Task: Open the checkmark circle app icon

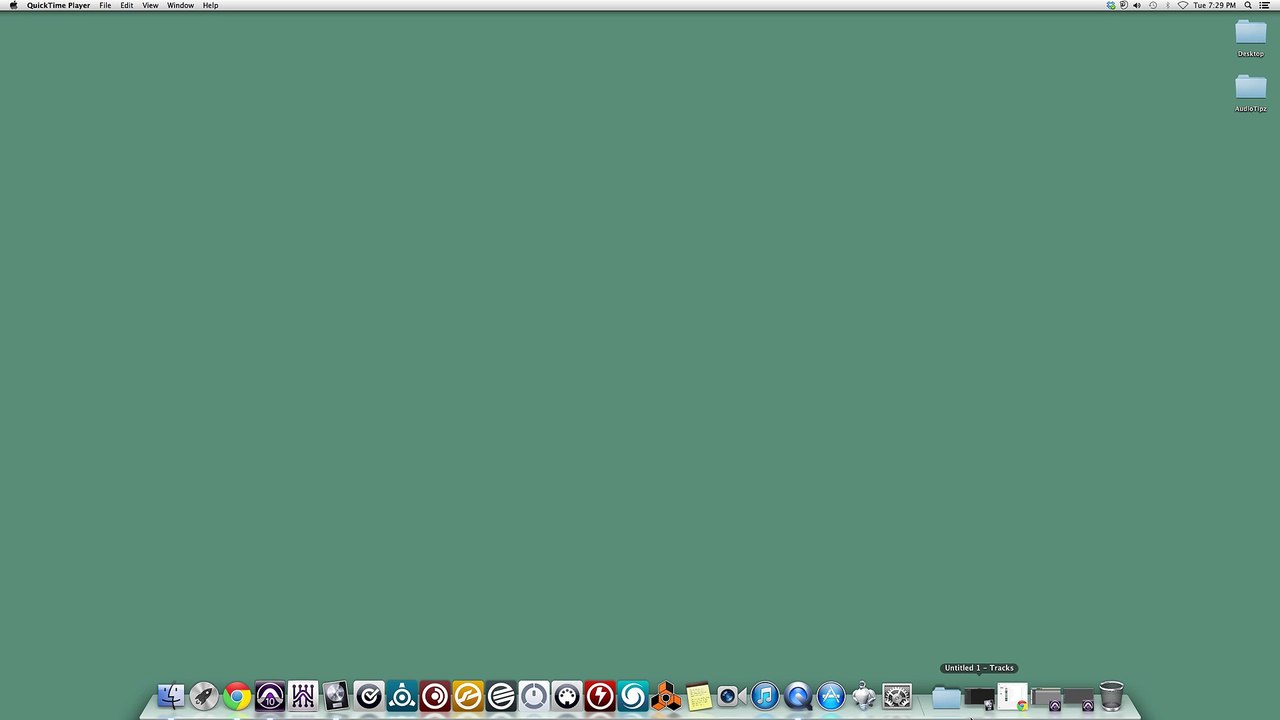Action: point(369,695)
